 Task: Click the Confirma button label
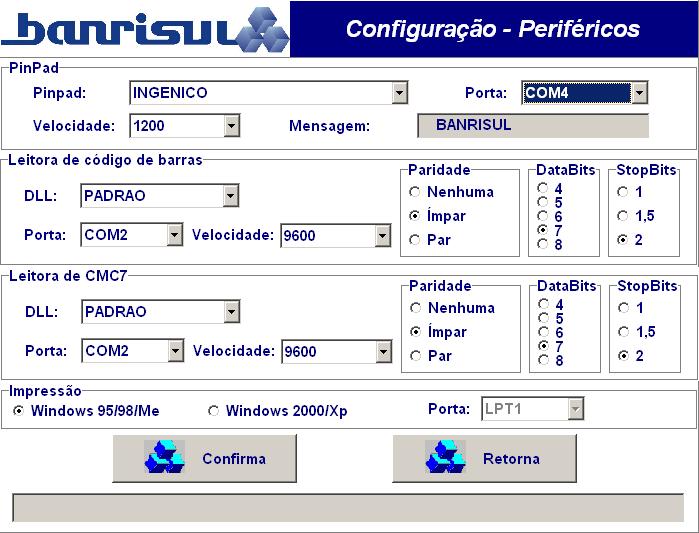coord(234,459)
